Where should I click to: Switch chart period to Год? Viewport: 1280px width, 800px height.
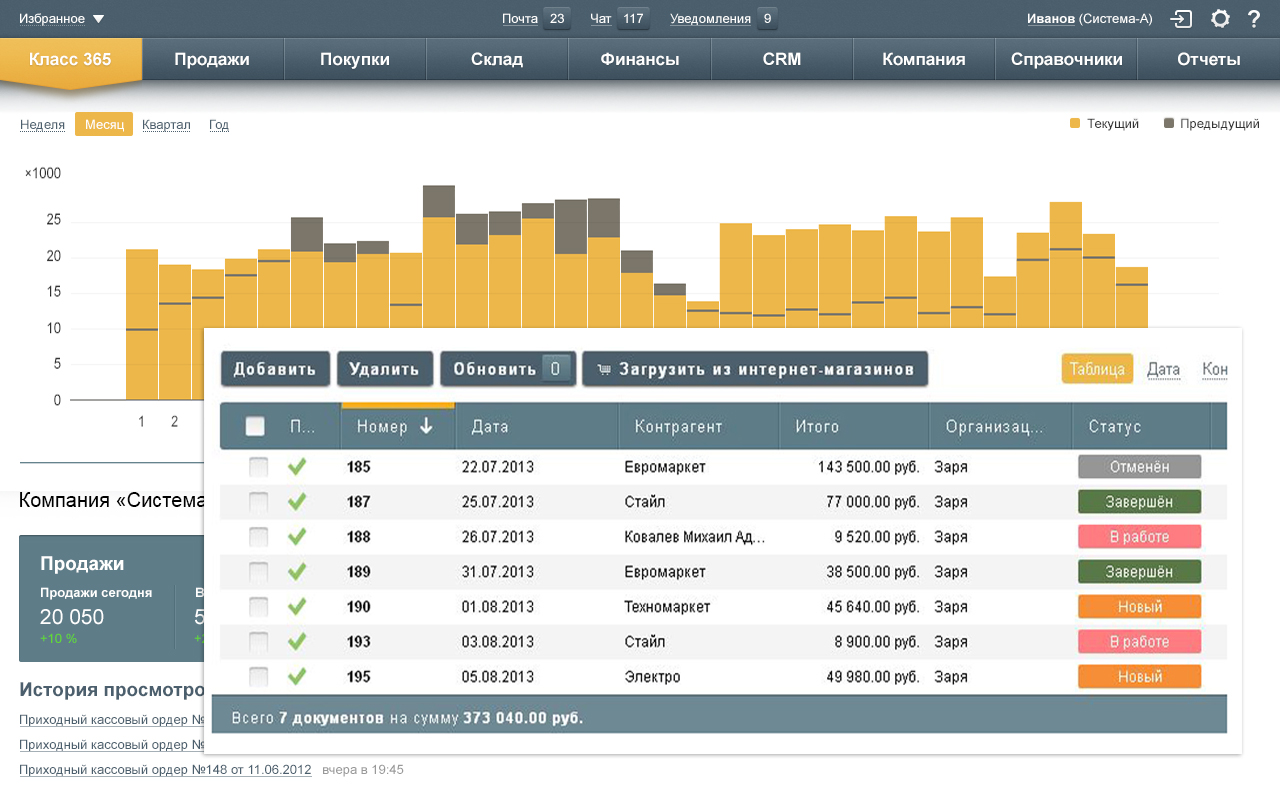219,125
